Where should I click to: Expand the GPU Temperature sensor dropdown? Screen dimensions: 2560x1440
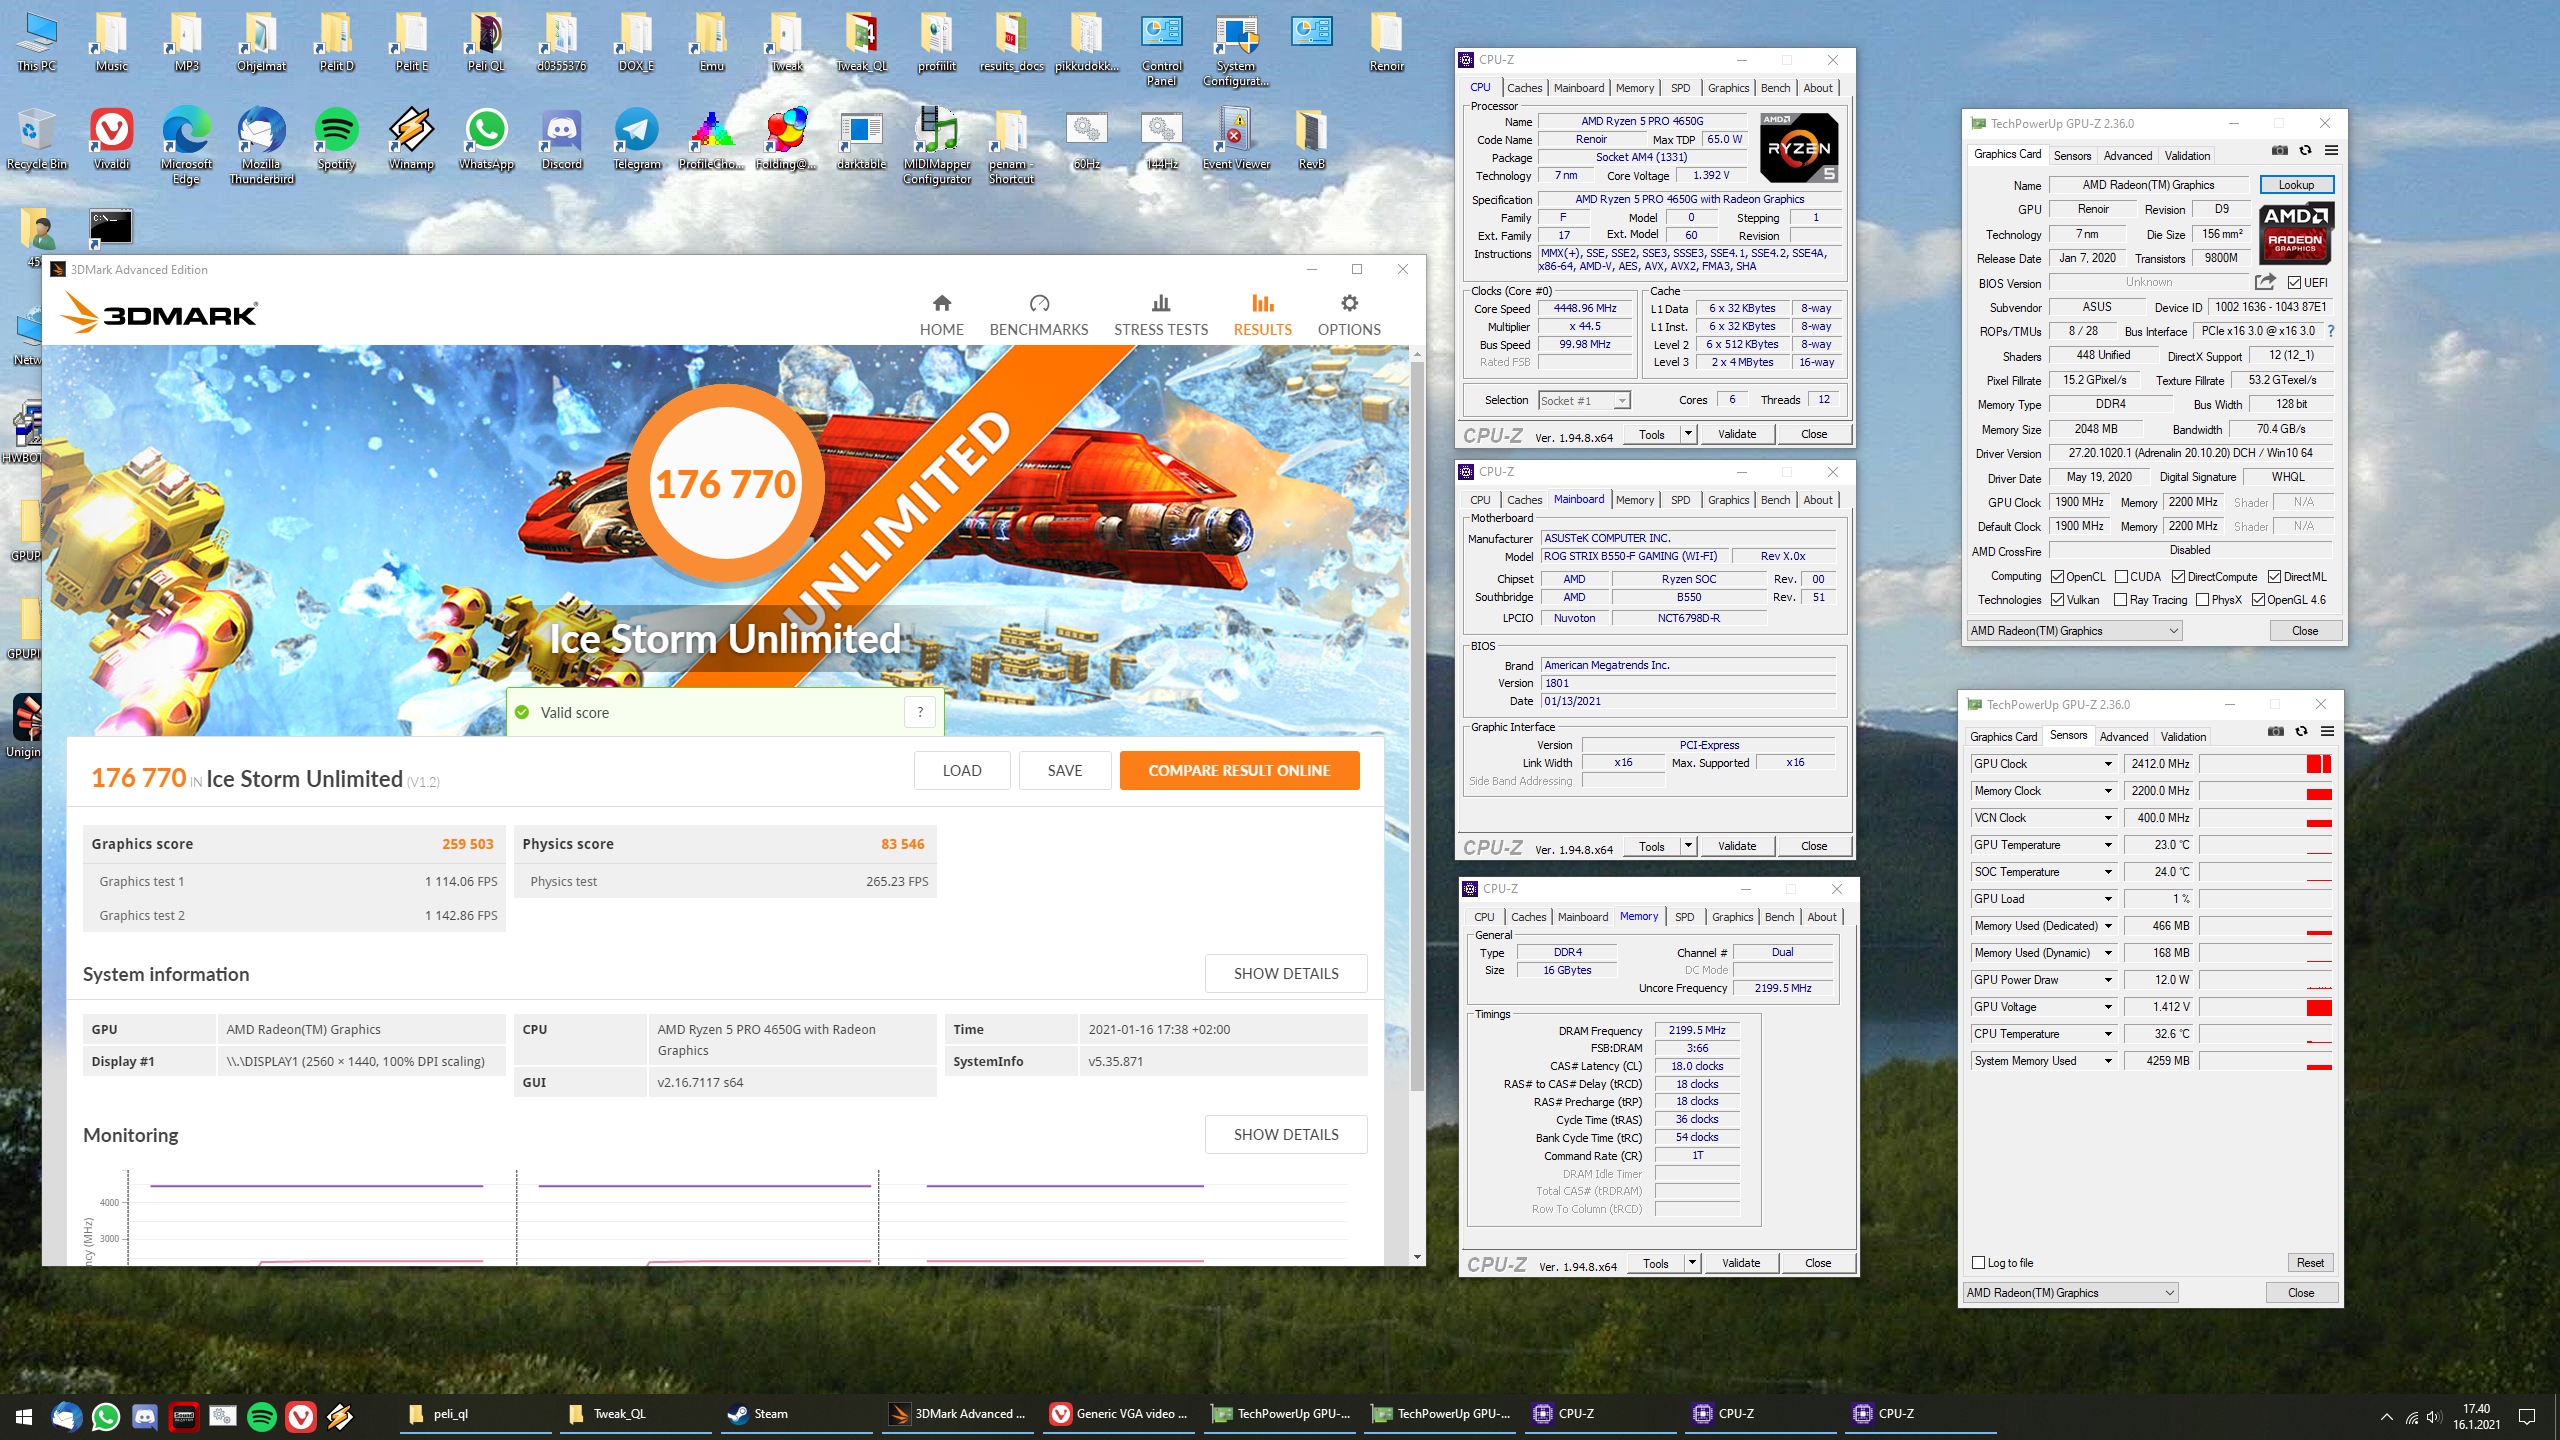pyautogui.click(x=2108, y=845)
